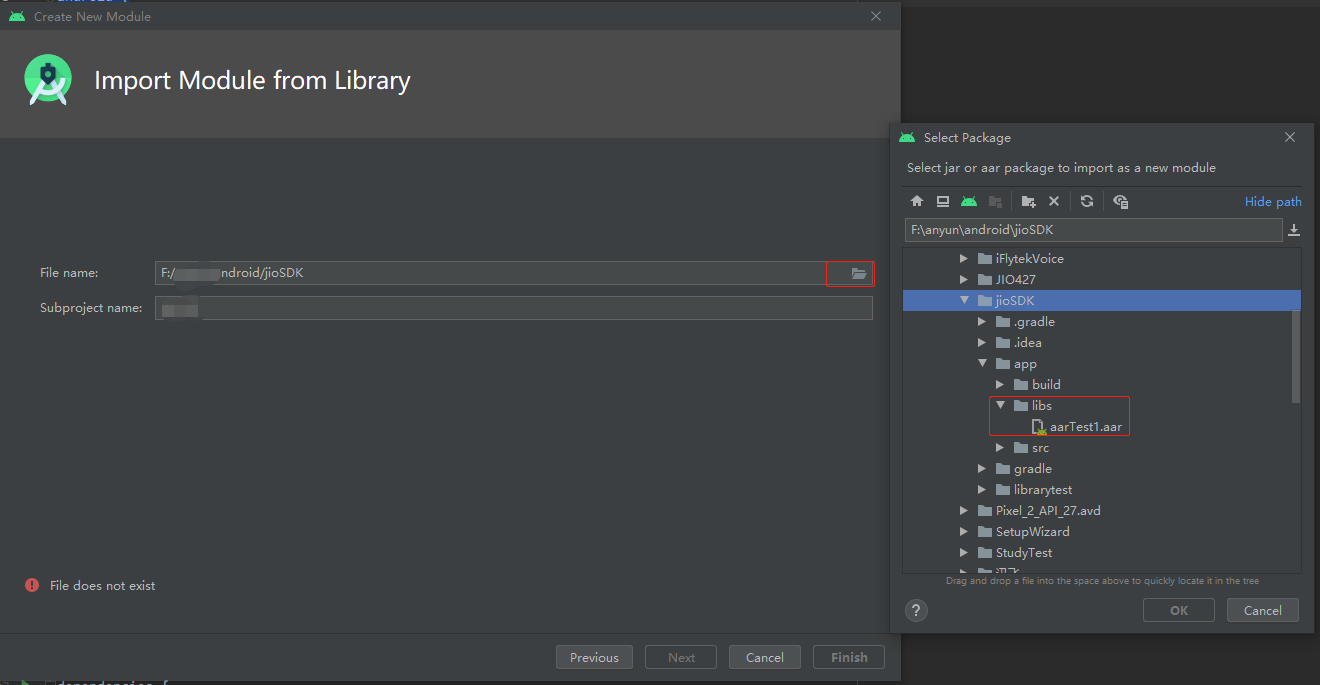Collapse the jioSDK folder
The height and width of the screenshot is (685, 1320).
pyautogui.click(x=964, y=300)
